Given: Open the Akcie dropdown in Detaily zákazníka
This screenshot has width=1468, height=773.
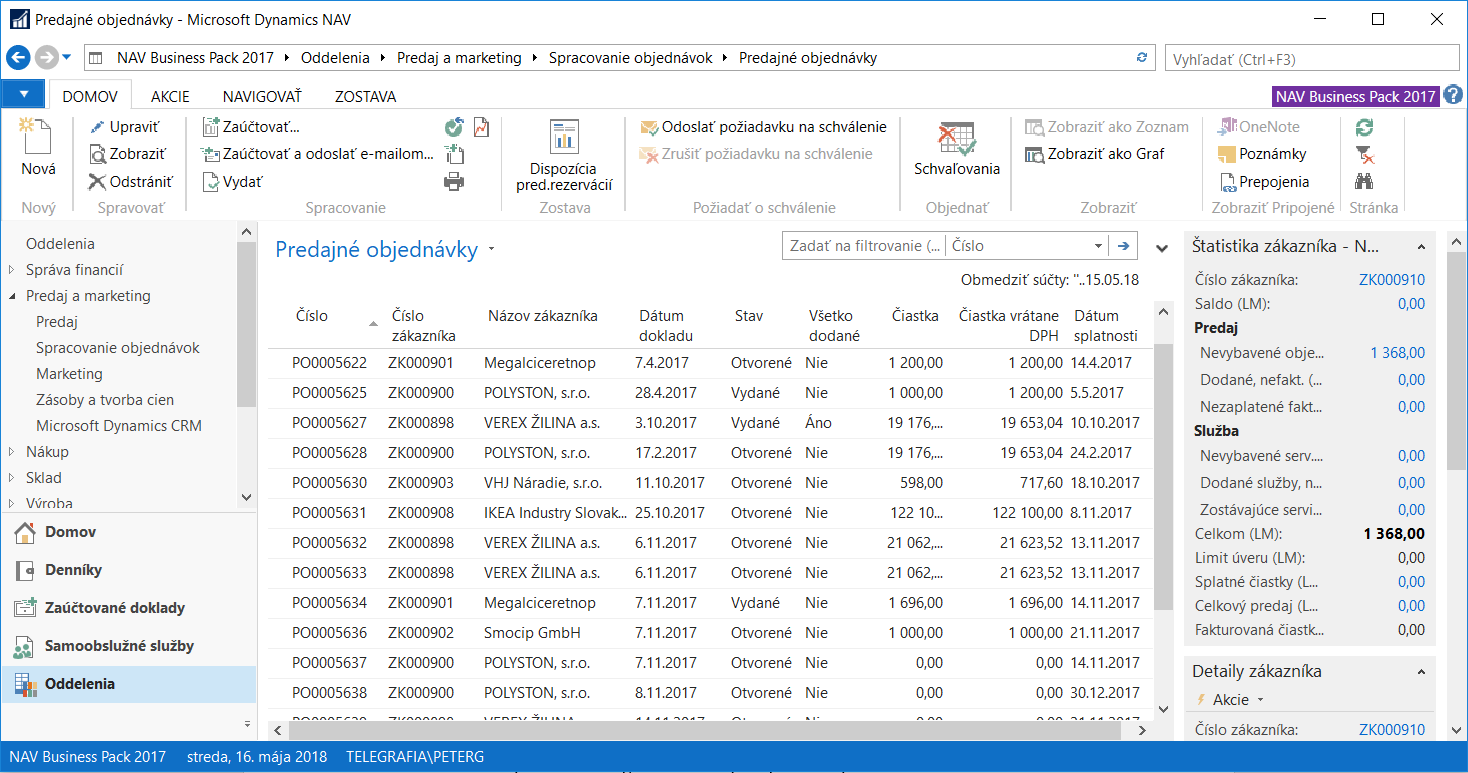Looking at the screenshot, I should click(1238, 699).
